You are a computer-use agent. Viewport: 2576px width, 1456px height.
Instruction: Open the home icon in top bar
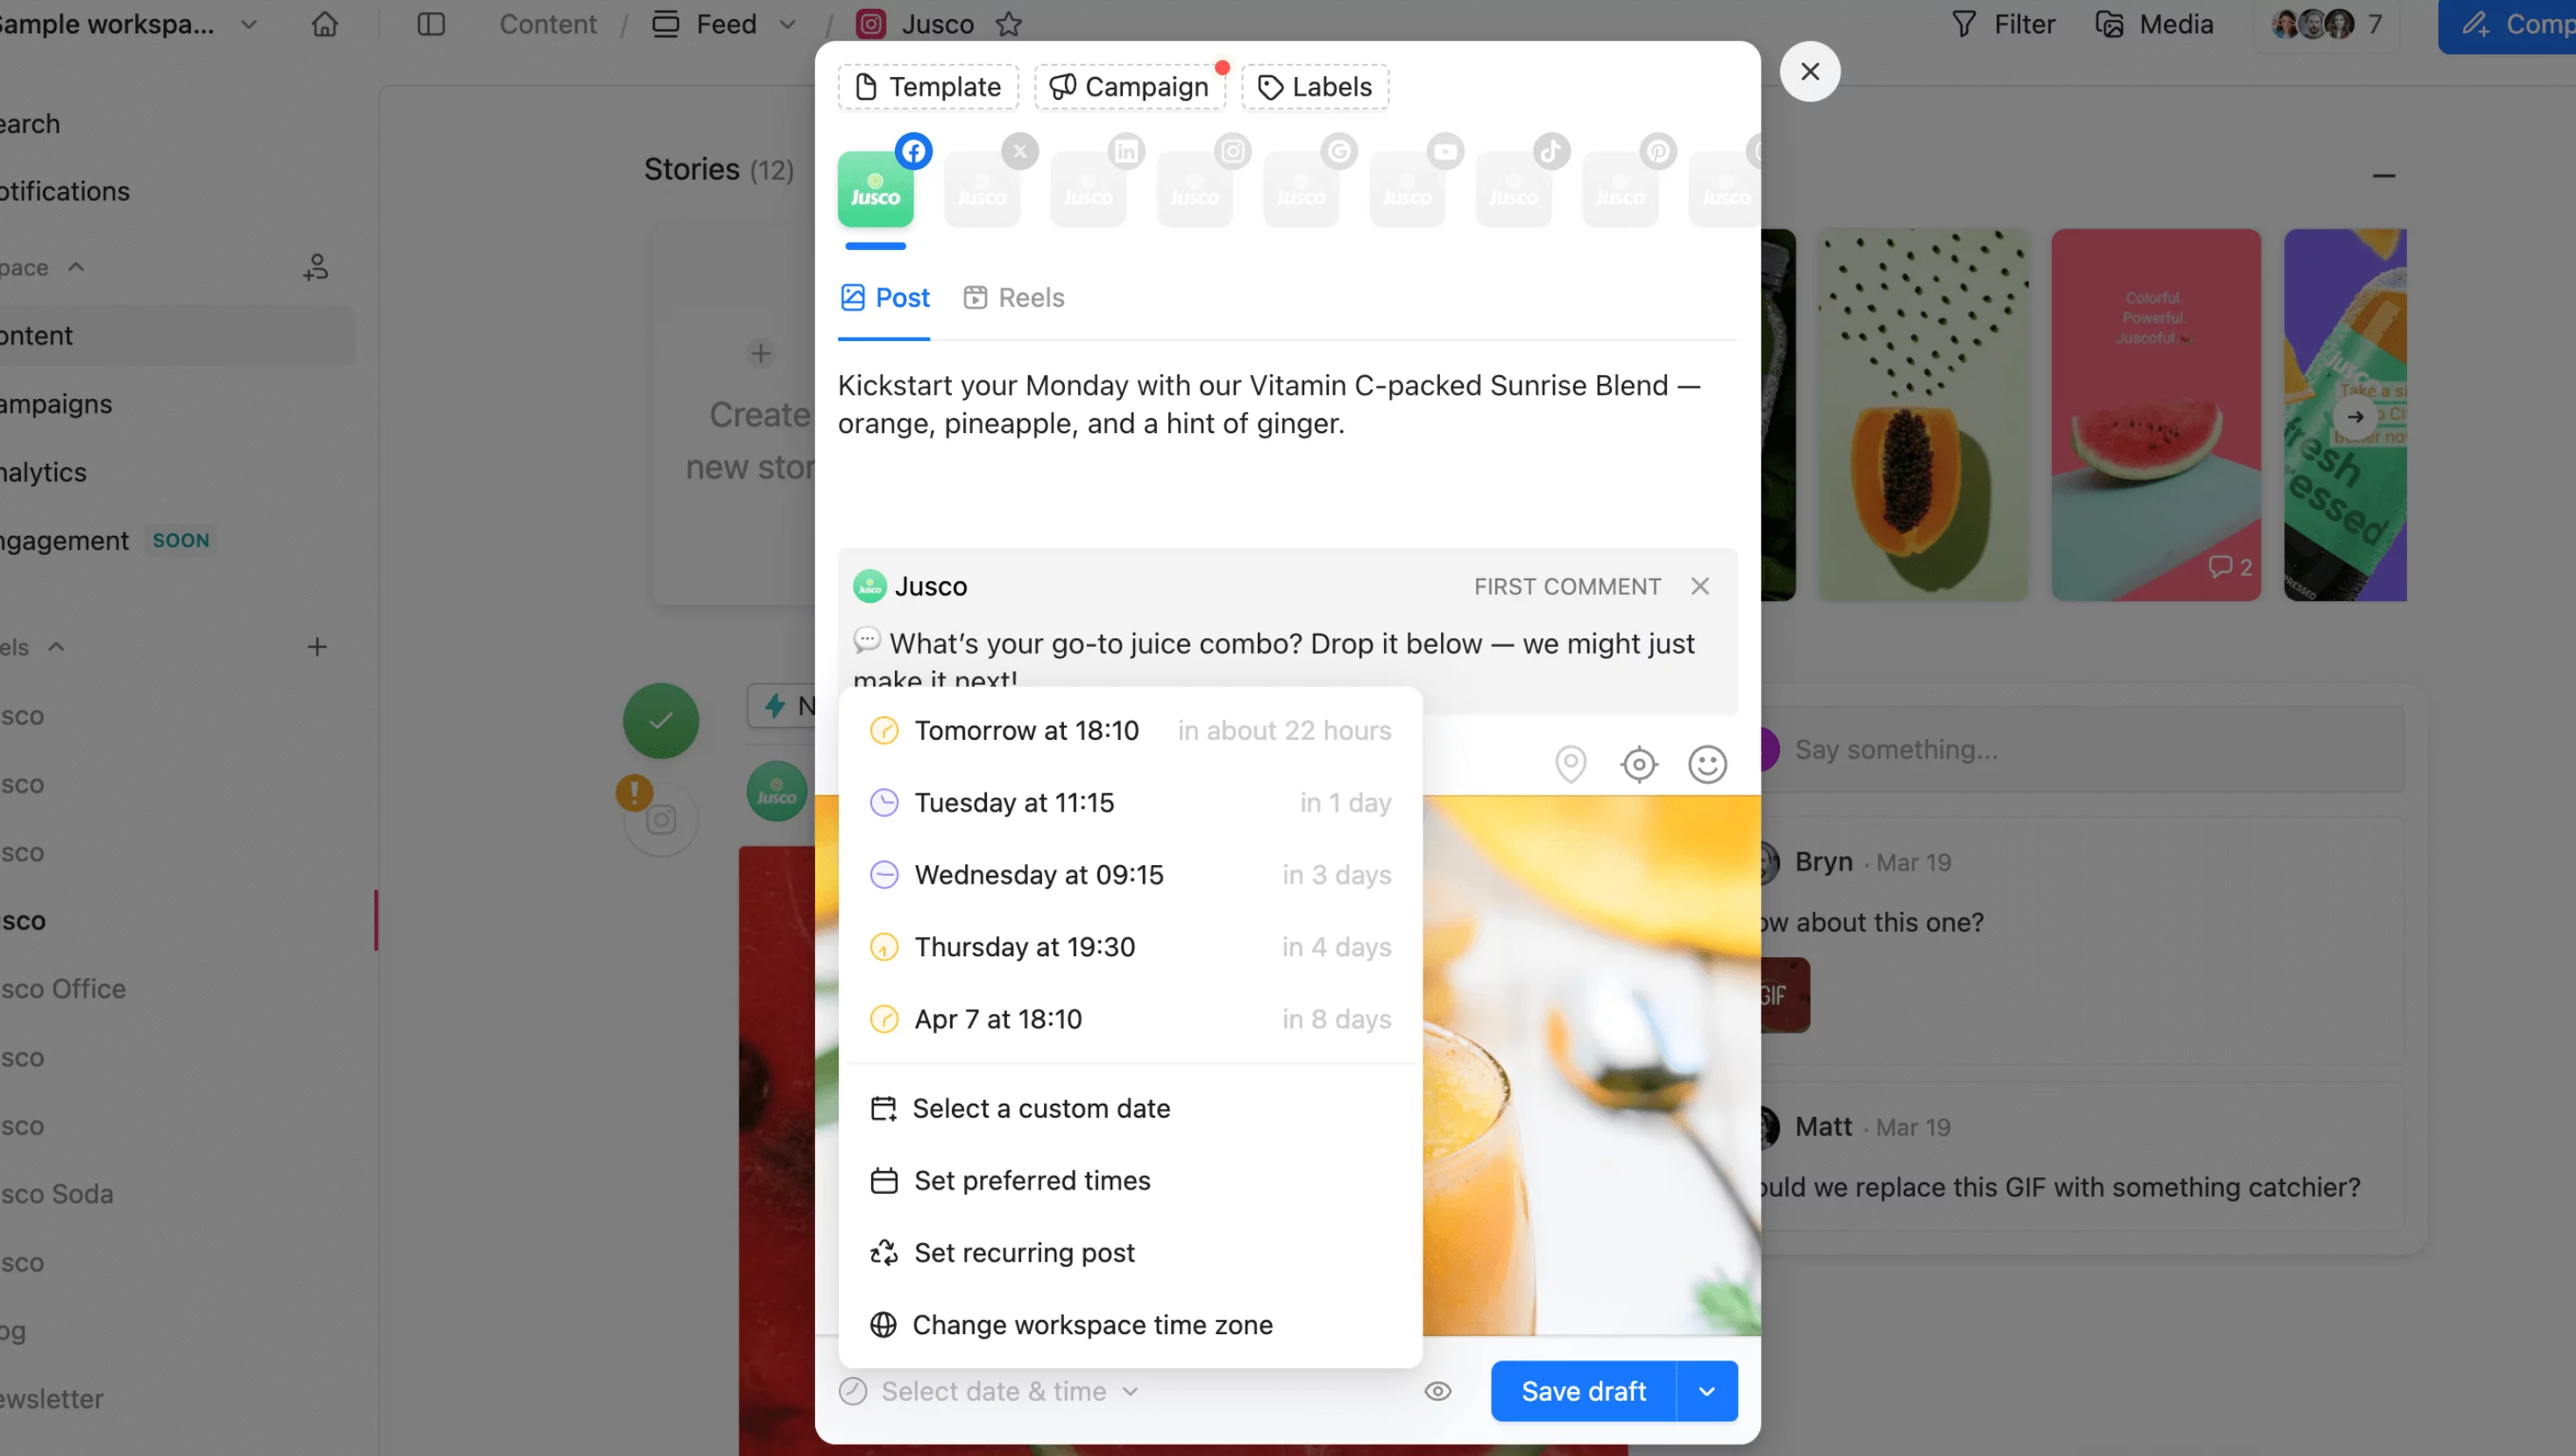[x=325, y=24]
